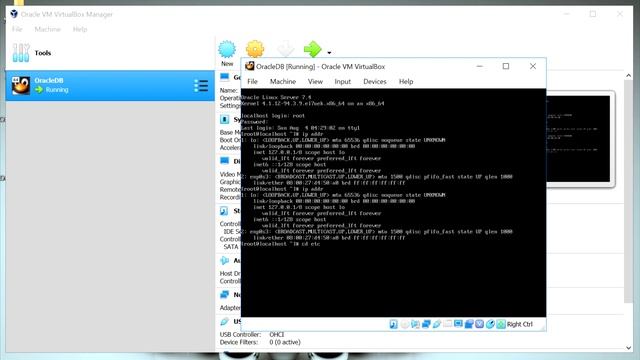Click optical disc icon in VM status bar
Viewport: 640px width, 360px height.
pyautogui.click(x=404, y=324)
